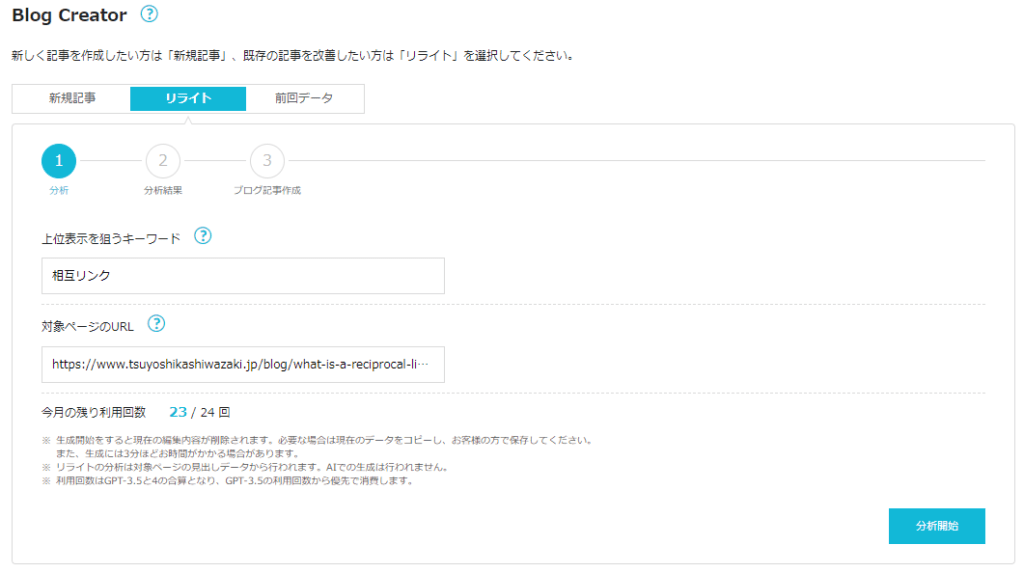Click the 上位表示を狙うキーワード label text
Image resolution: width=1024 pixels, height=572 pixels.
[111, 238]
